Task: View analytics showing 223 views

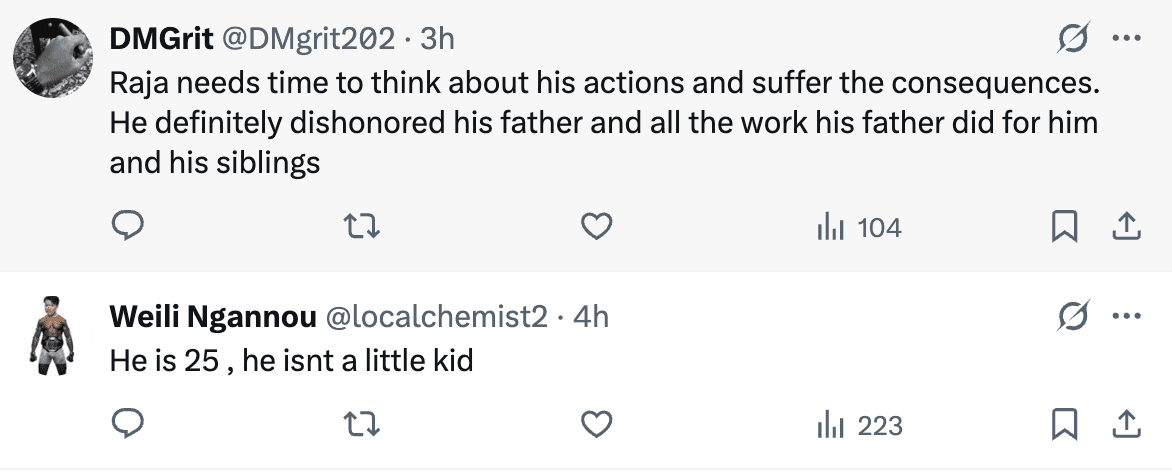Action: (859, 425)
